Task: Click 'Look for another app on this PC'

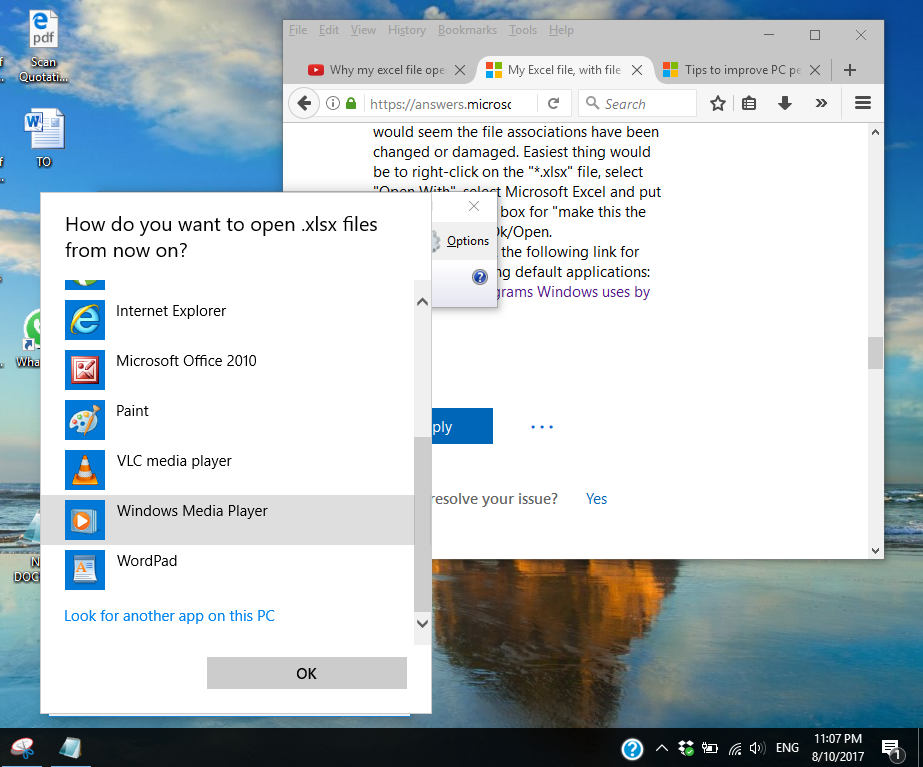Action: [x=170, y=616]
